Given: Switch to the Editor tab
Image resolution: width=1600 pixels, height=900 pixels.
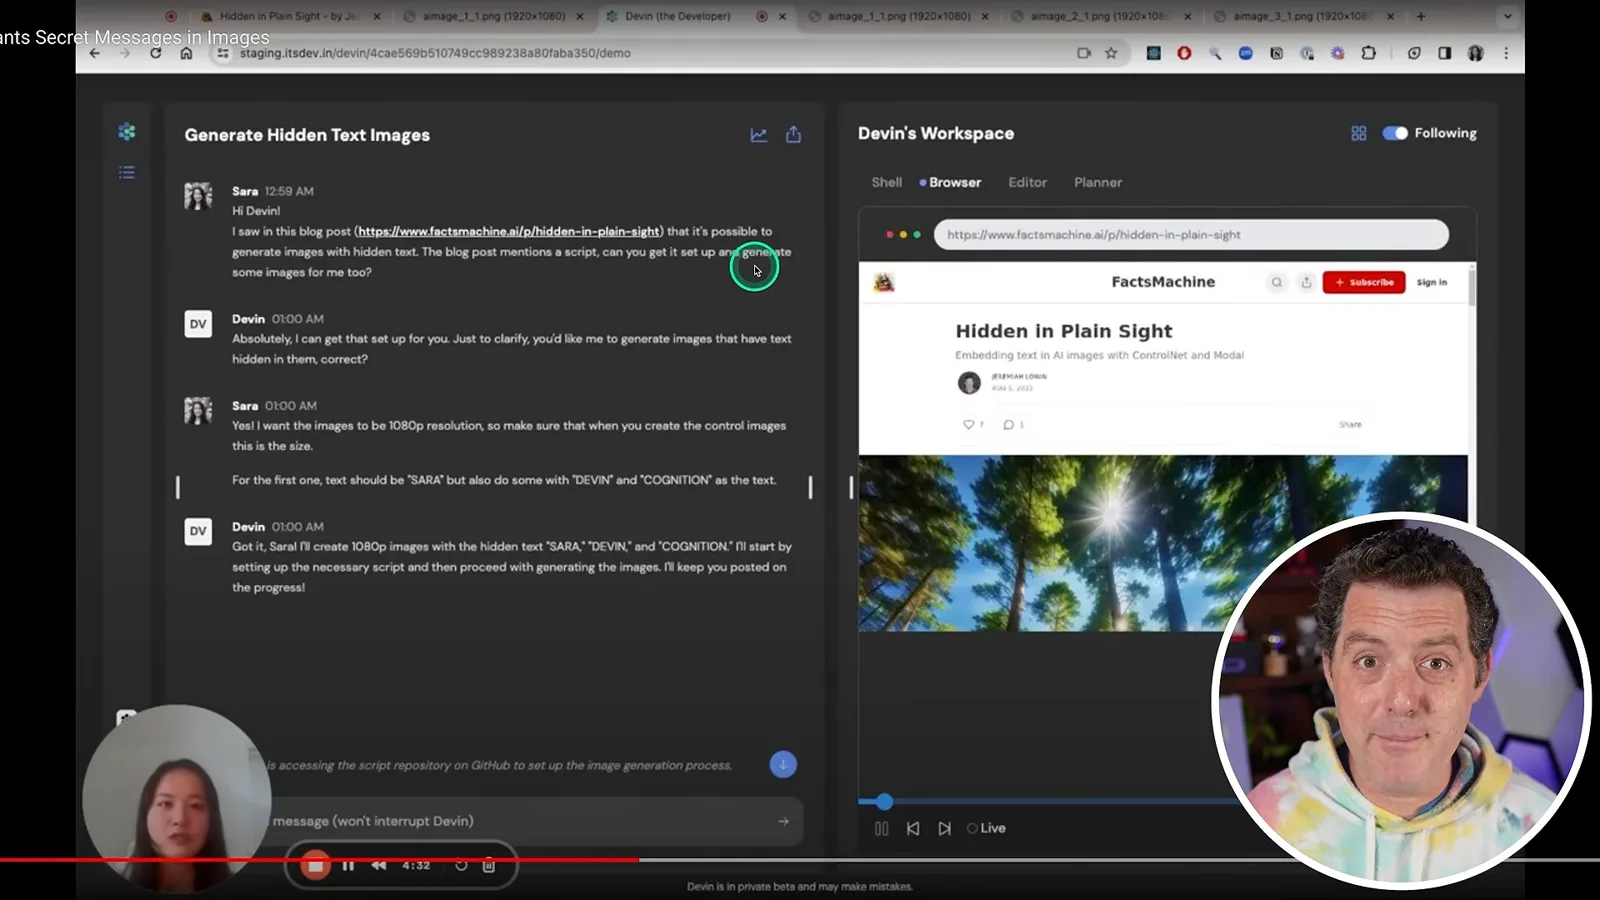Looking at the screenshot, I should (1027, 182).
